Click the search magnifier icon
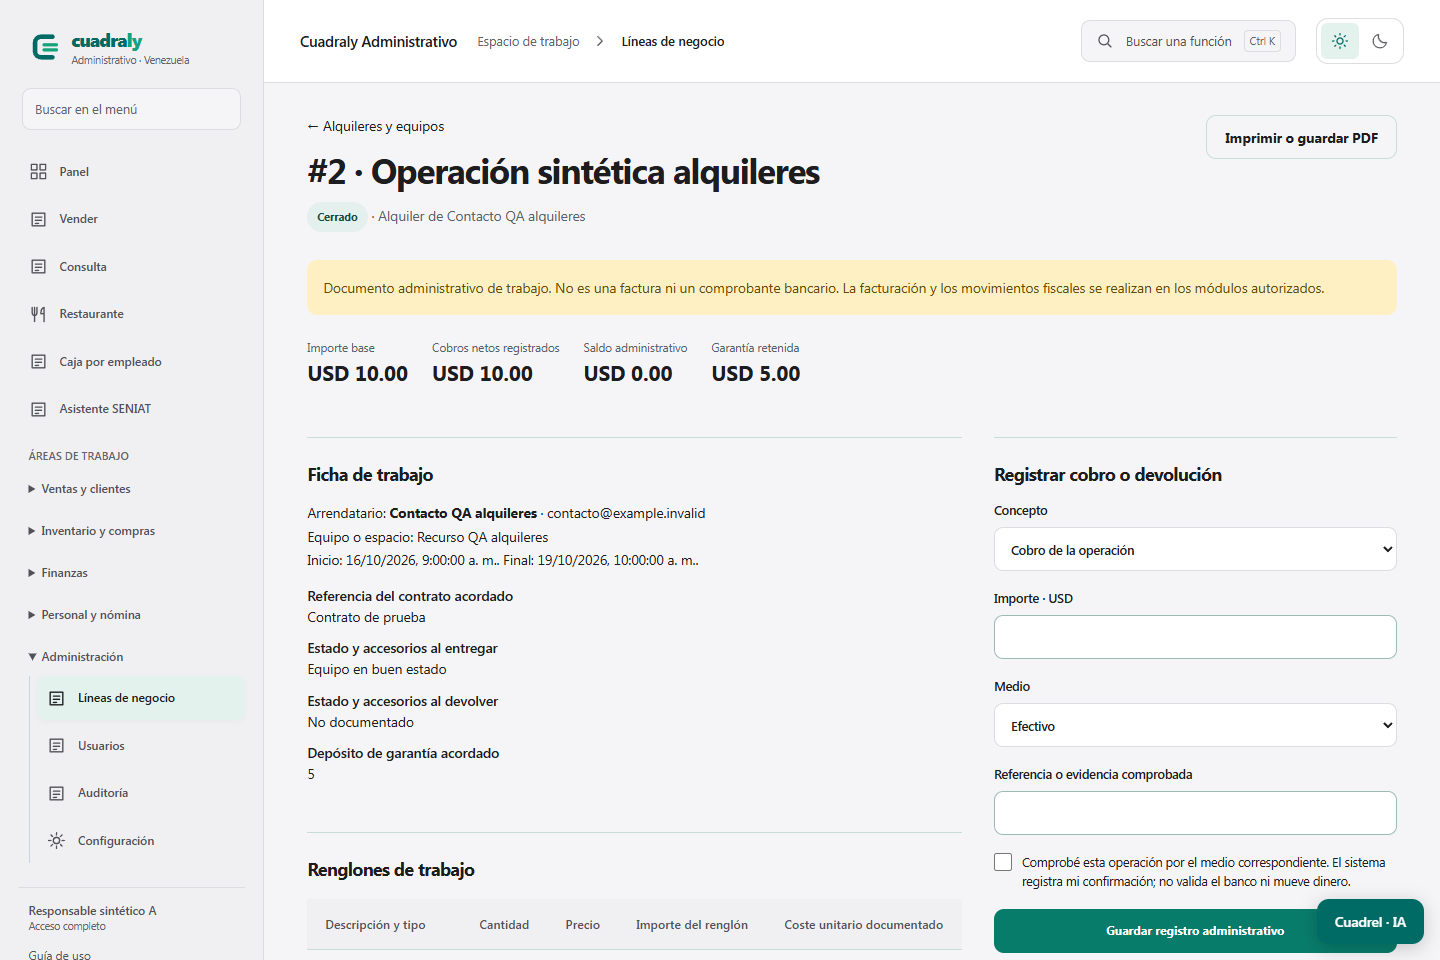 point(1105,41)
